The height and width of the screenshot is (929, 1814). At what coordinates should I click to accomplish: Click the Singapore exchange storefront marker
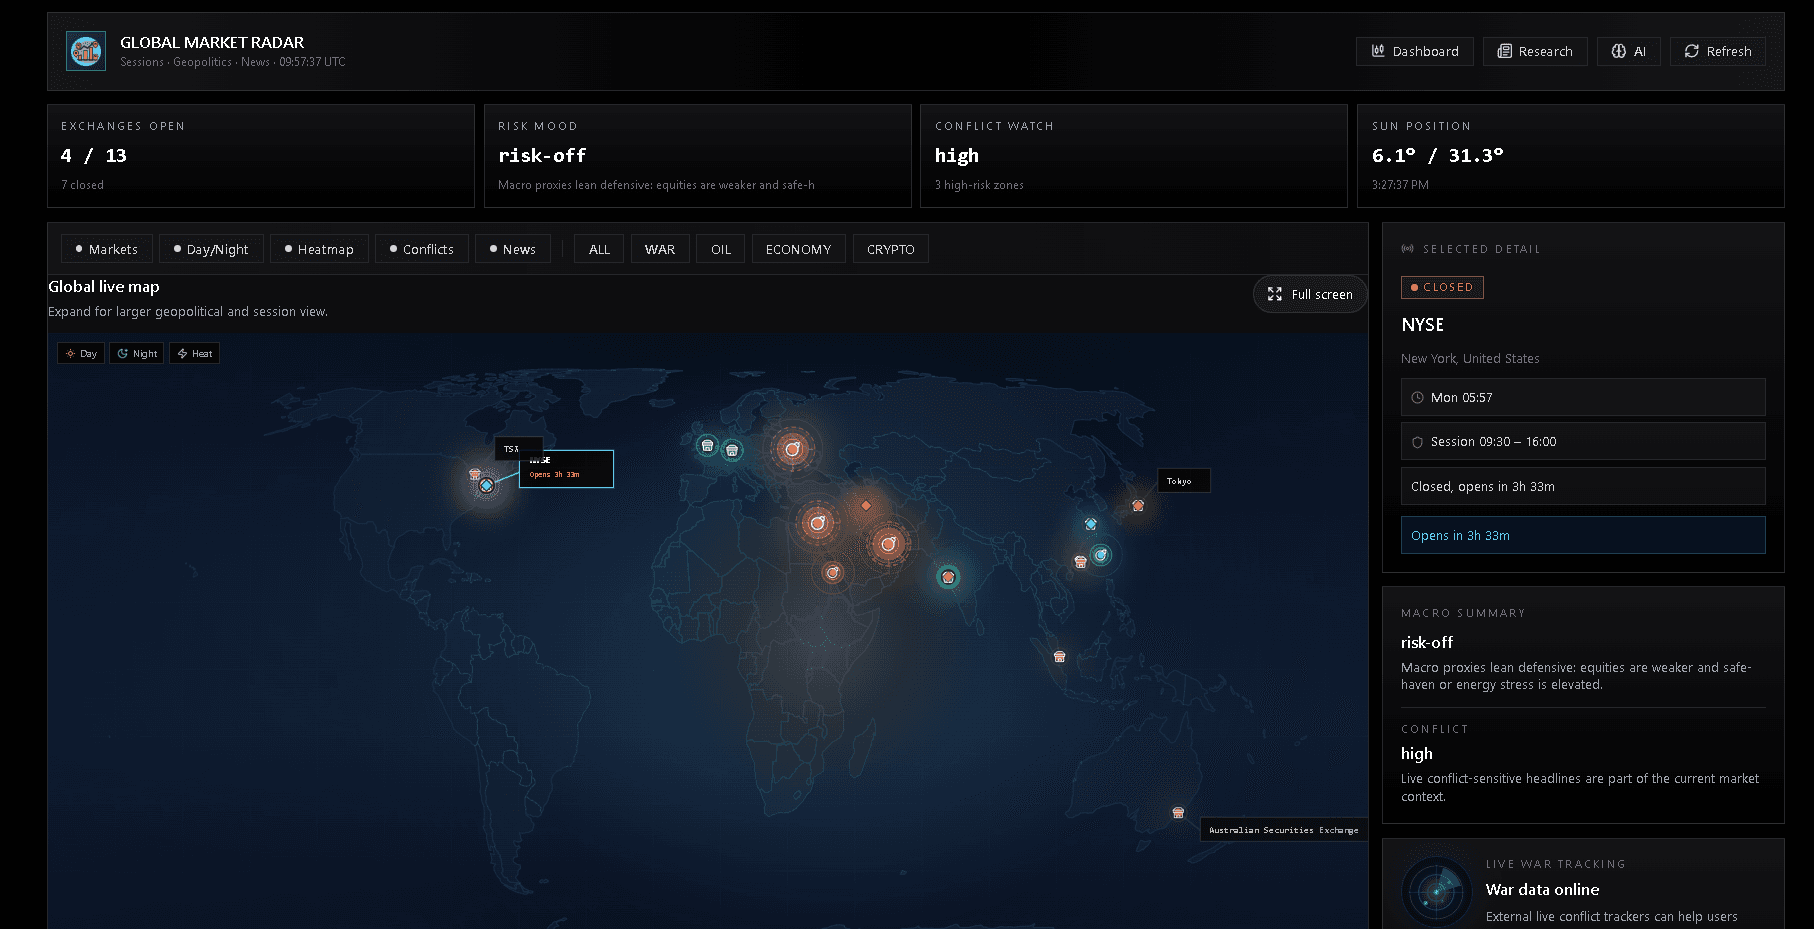tap(1060, 657)
